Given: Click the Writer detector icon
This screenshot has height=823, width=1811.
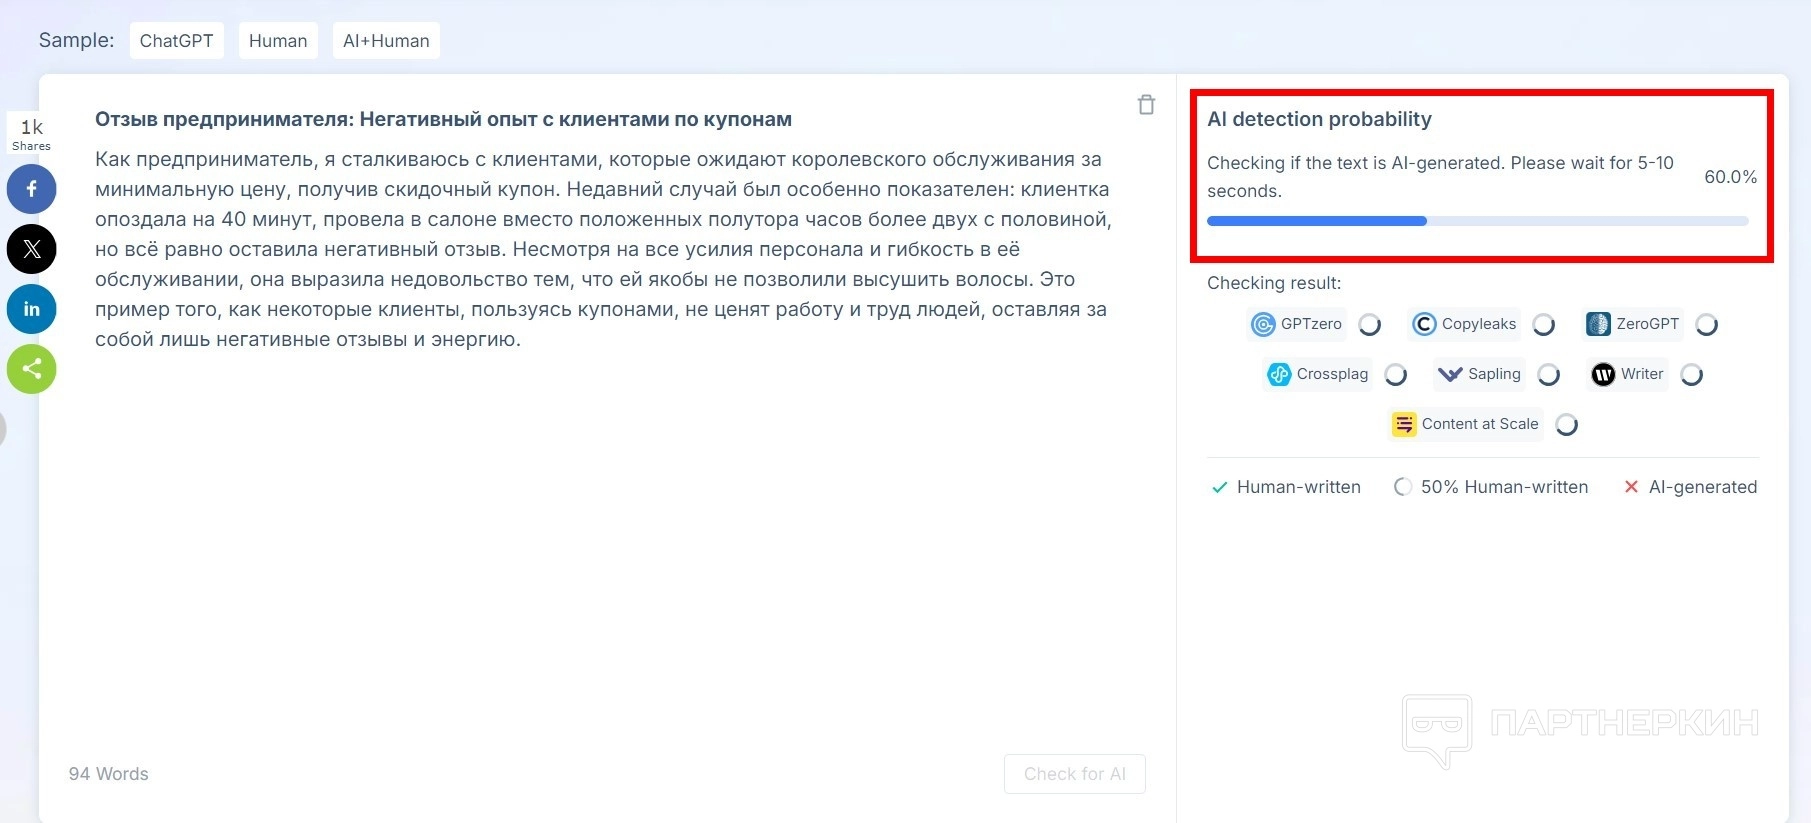Looking at the screenshot, I should [x=1603, y=374].
